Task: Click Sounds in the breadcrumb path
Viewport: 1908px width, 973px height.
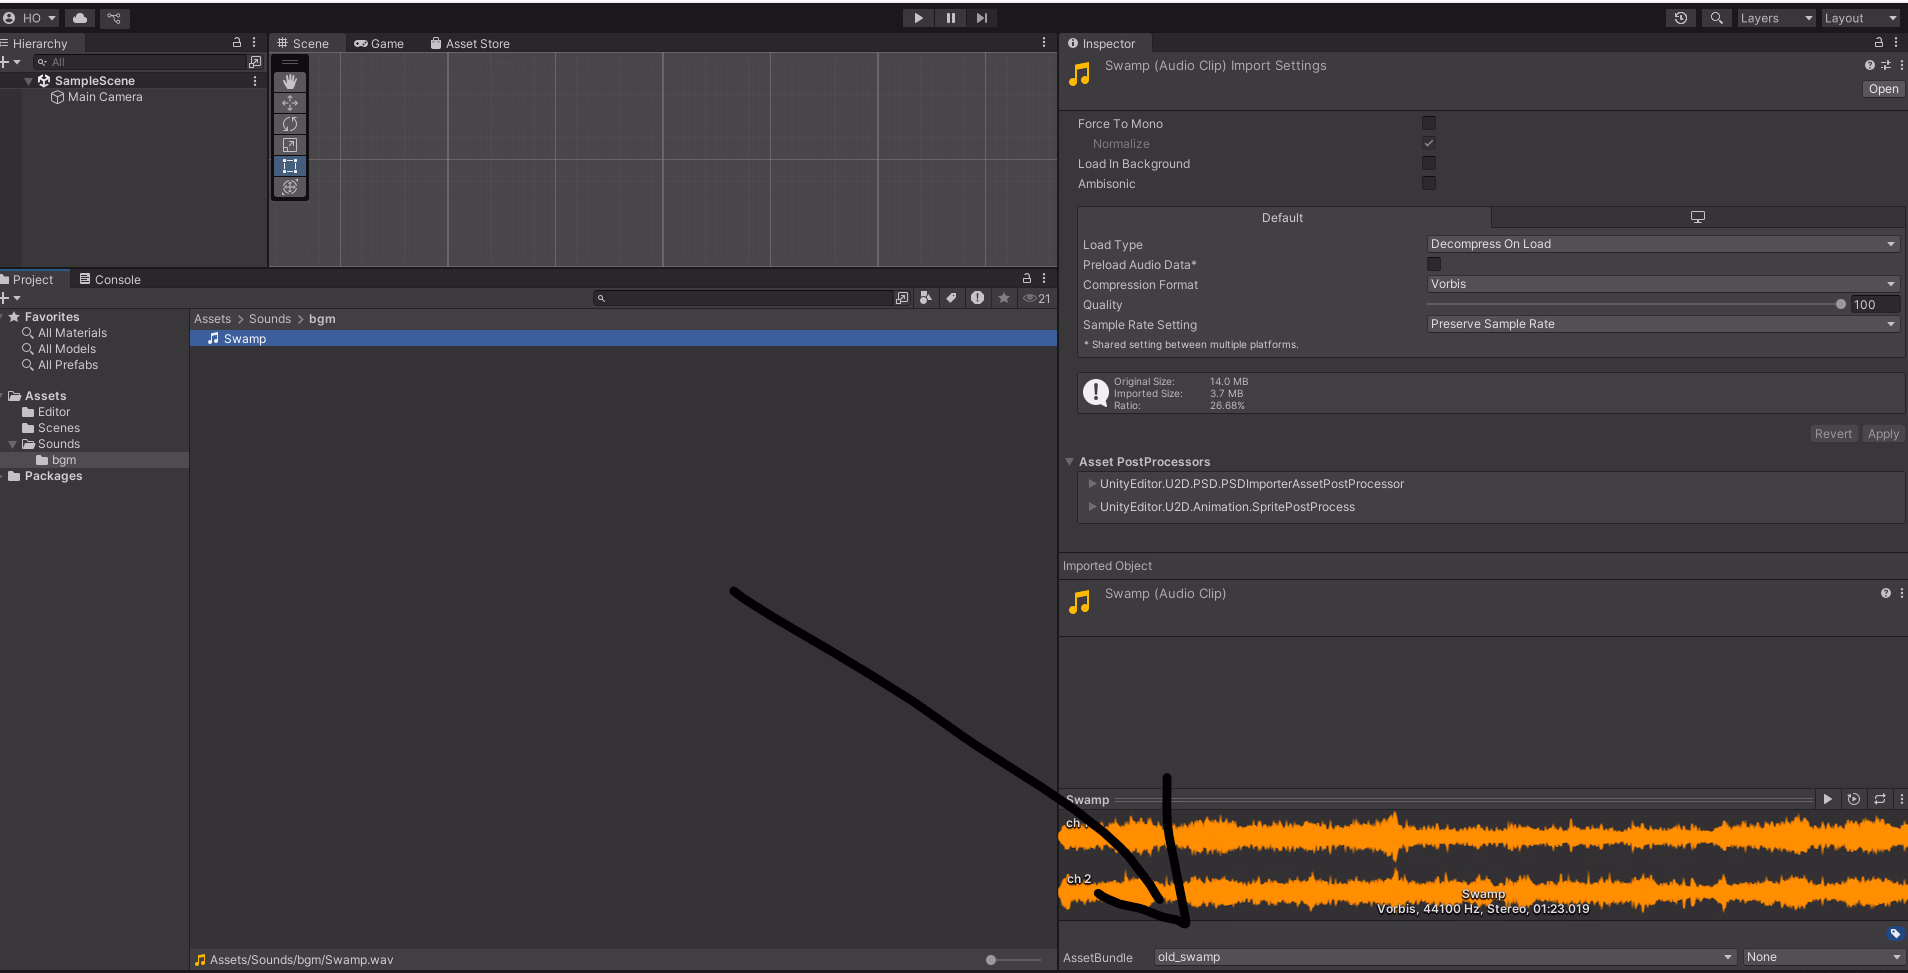Action: coord(270,319)
